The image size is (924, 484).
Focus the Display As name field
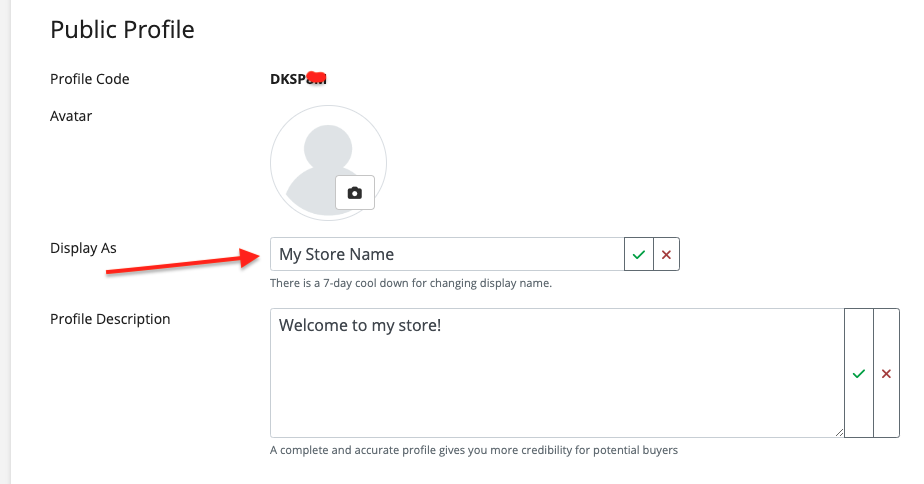(x=446, y=255)
